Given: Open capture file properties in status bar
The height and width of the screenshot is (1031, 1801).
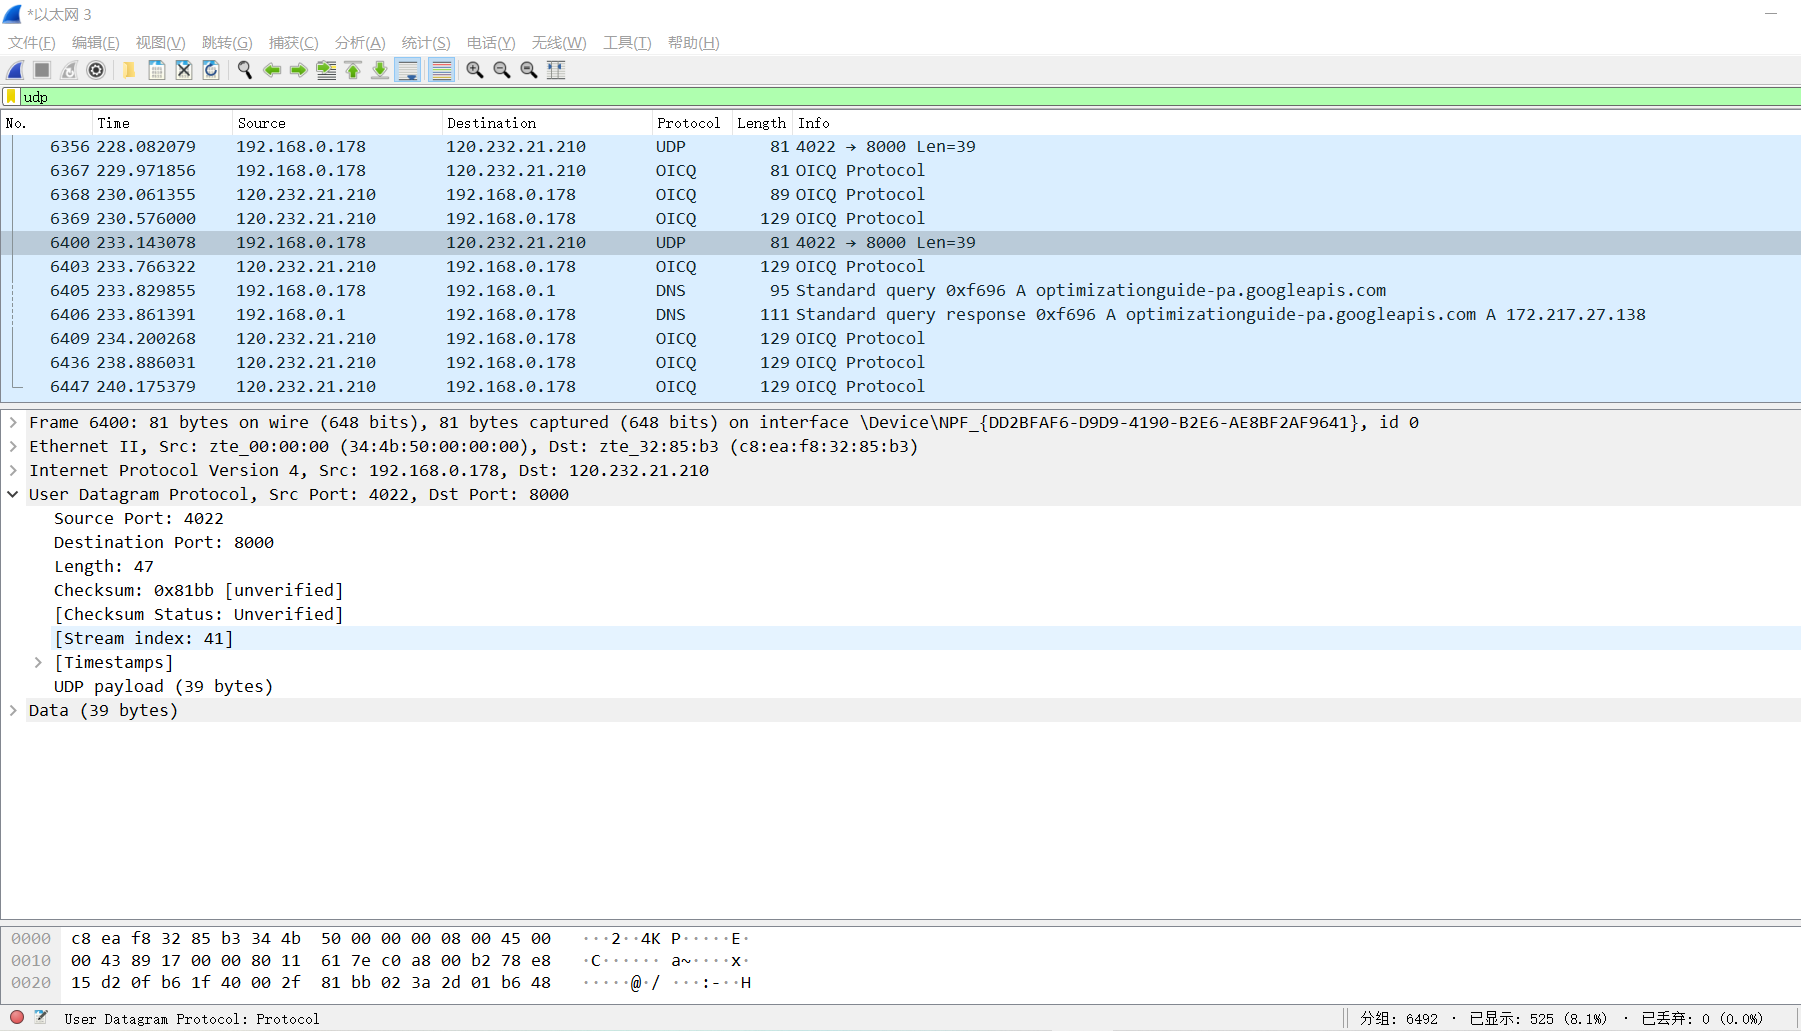Looking at the screenshot, I should coord(41,1018).
